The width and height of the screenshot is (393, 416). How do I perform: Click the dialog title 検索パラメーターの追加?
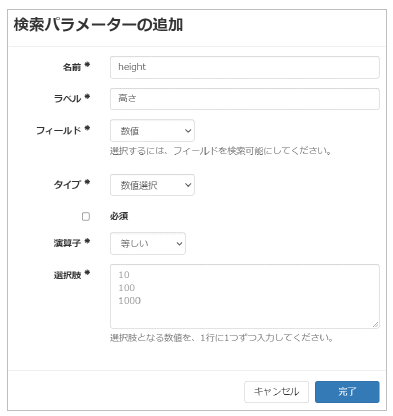click(98, 25)
